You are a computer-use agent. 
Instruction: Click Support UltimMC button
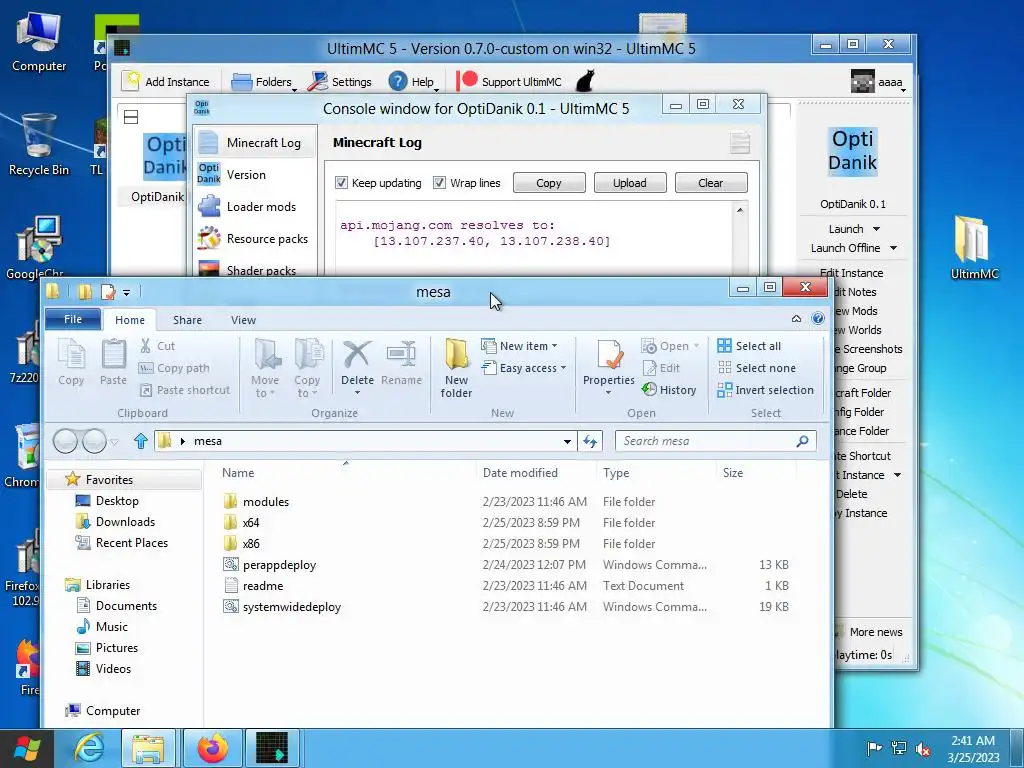(x=509, y=82)
